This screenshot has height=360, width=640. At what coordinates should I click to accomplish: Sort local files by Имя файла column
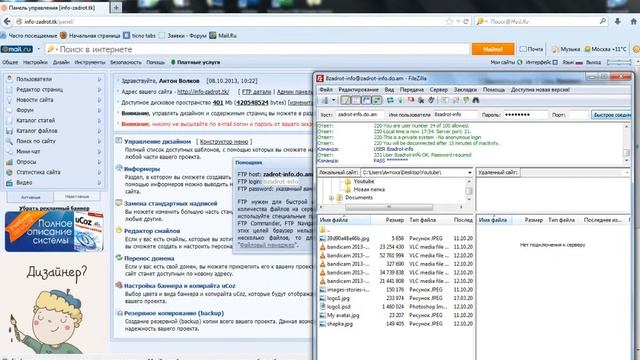[344, 220]
